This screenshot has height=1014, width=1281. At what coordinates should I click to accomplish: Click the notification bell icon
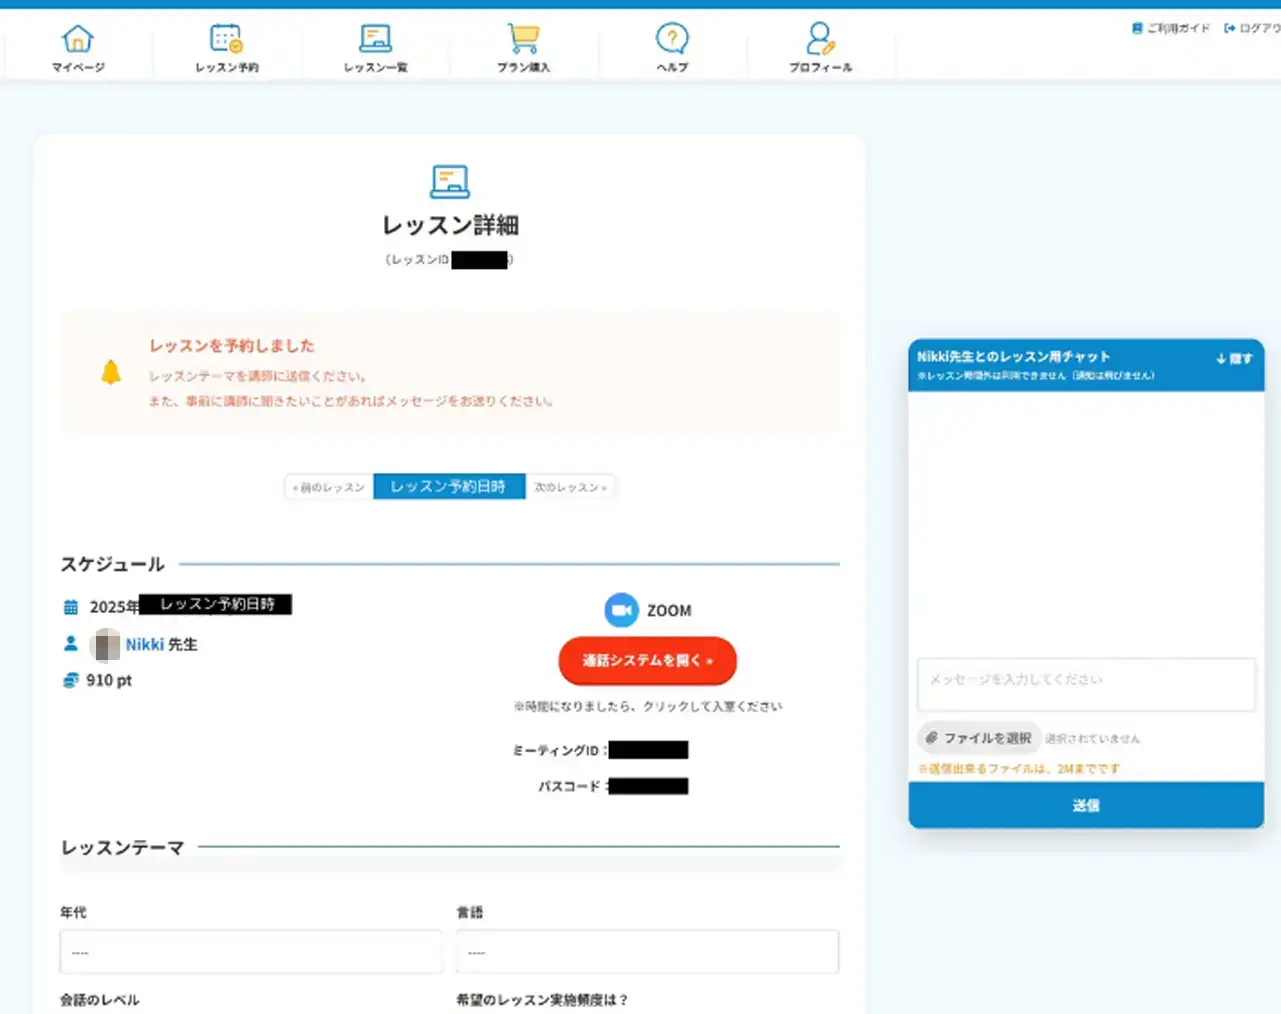pyautogui.click(x=111, y=373)
